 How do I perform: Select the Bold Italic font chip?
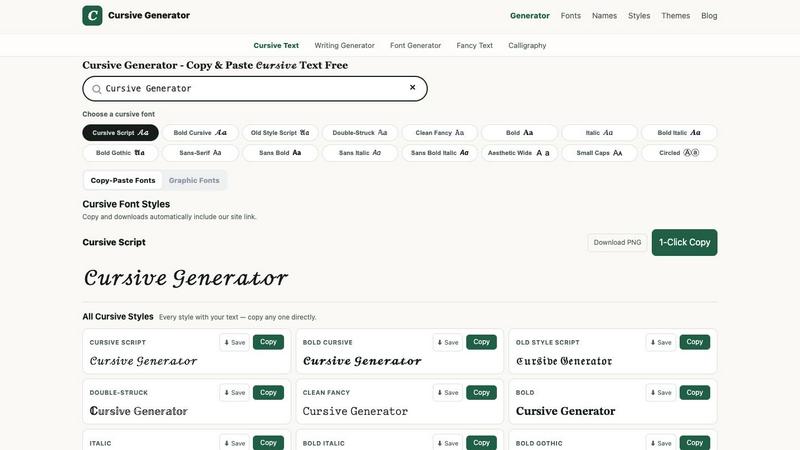pyautogui.click(x=679, y=133)
